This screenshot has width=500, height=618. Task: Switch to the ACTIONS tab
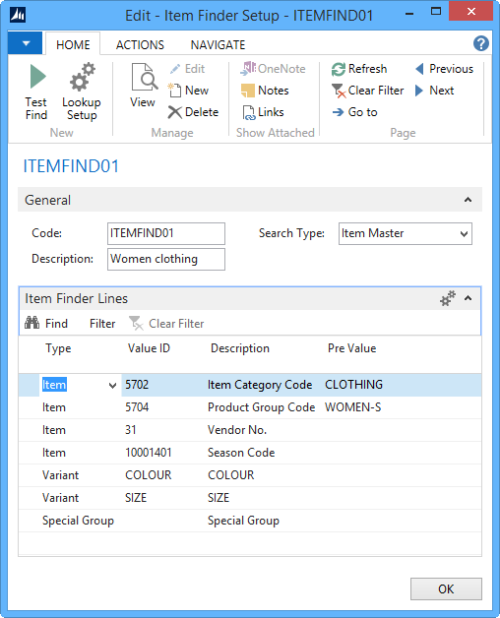(140, 45)
